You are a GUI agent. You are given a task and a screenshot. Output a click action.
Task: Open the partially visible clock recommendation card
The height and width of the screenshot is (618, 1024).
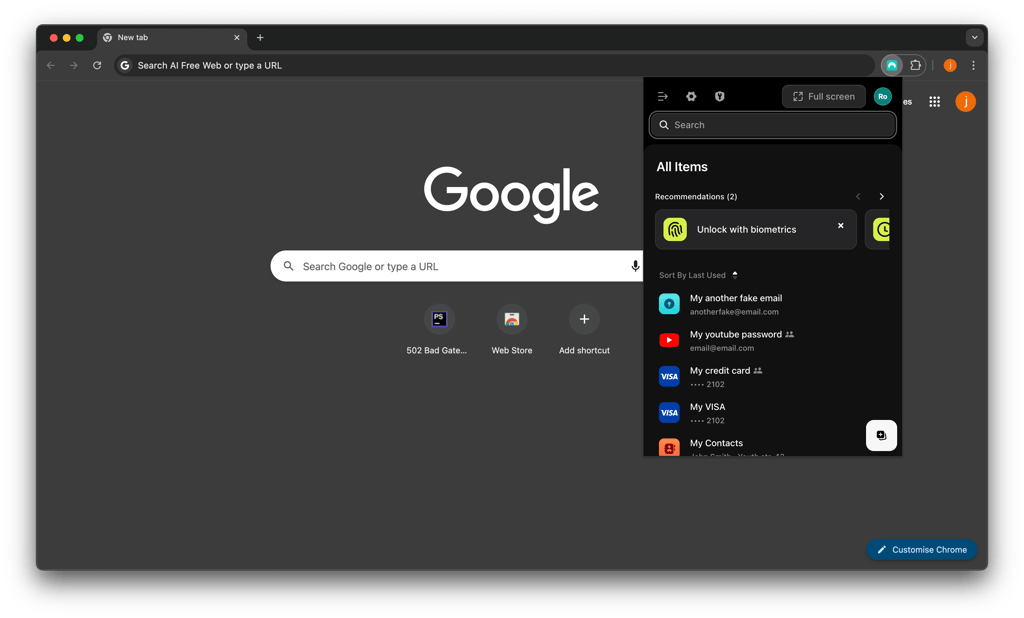(878, 229)
